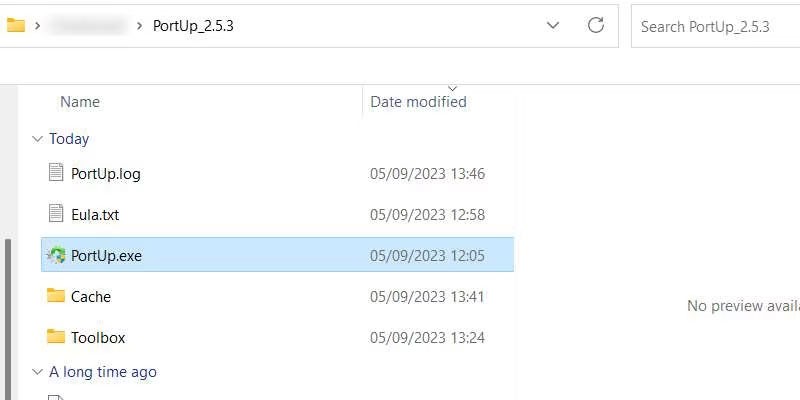Click the Toolbox folder icon

click(x=56, y=337)
